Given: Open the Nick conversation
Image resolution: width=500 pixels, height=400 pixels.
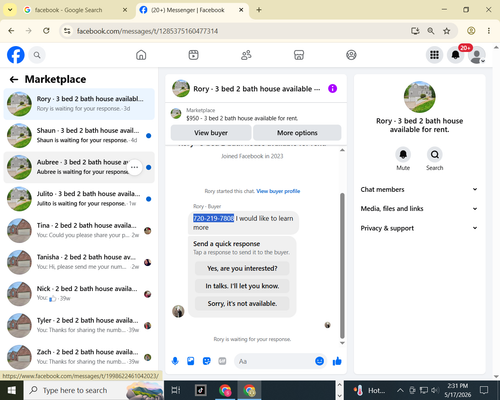Looking at the screenshot, I should click(x=79, y=294).
